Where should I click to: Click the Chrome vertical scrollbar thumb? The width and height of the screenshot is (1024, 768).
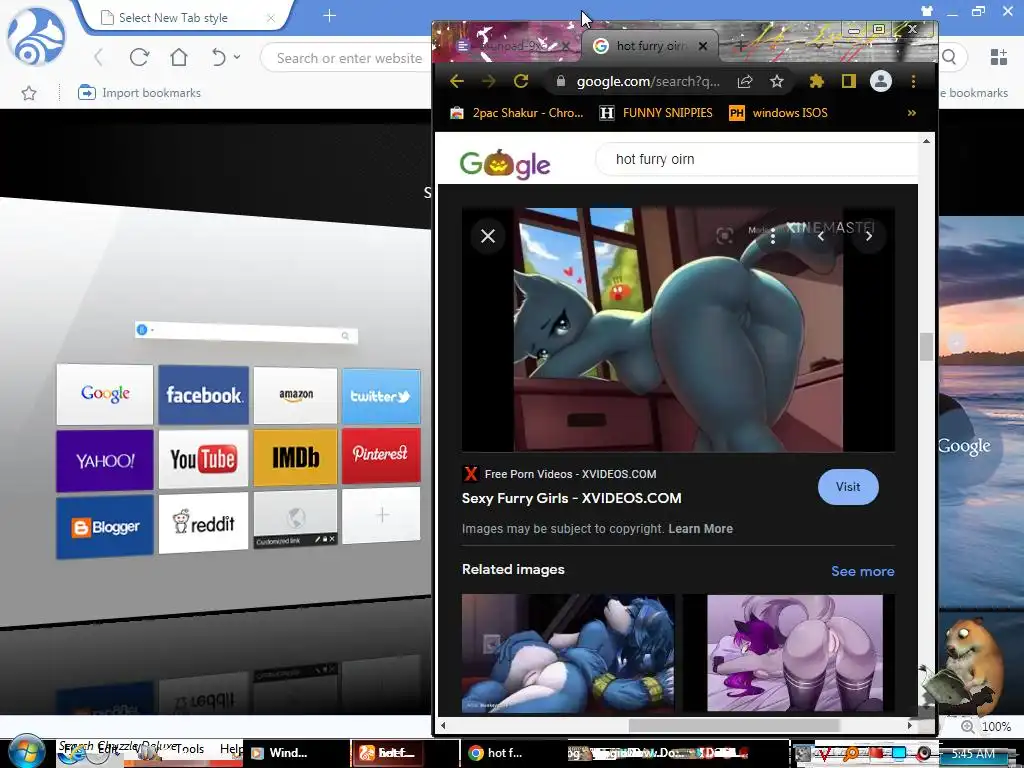tap(926, 347)
